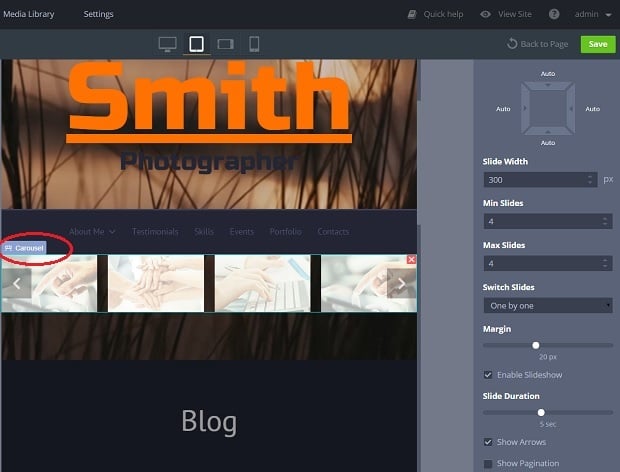Click the carousel next arrow
Image resolution: width=620 pixels, height=472 pixels.
[x=401, y=283]
